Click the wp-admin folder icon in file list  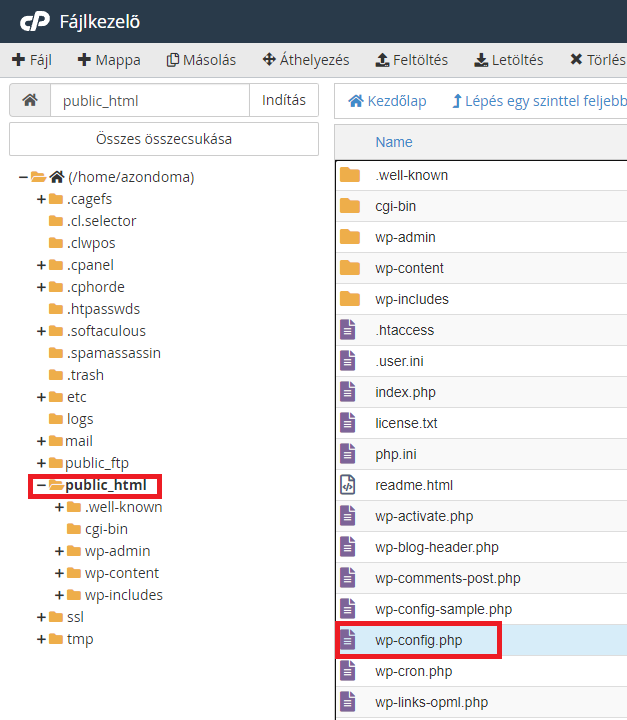click(x=349, y=237)
